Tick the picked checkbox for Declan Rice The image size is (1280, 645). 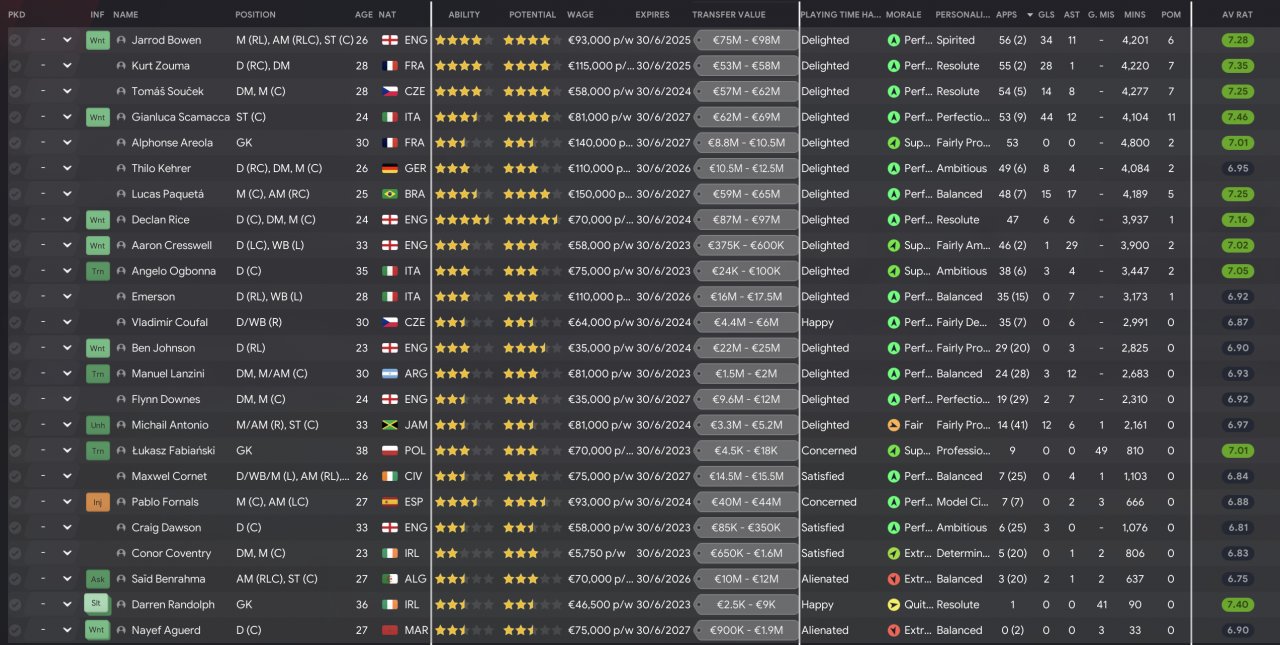(x=15, y=220)
